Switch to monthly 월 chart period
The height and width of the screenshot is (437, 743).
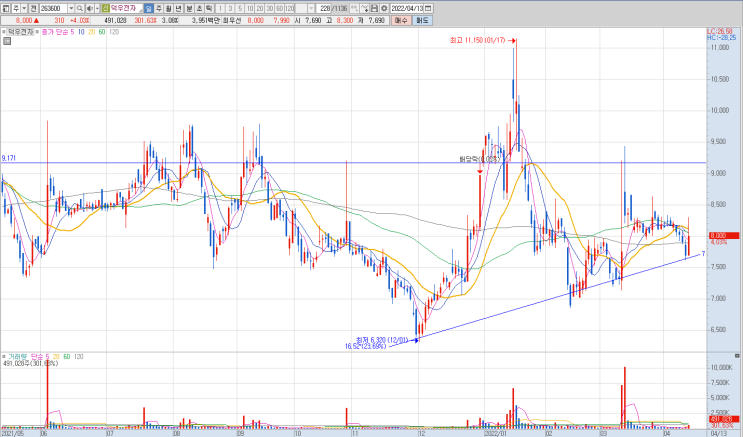point(168,9)
